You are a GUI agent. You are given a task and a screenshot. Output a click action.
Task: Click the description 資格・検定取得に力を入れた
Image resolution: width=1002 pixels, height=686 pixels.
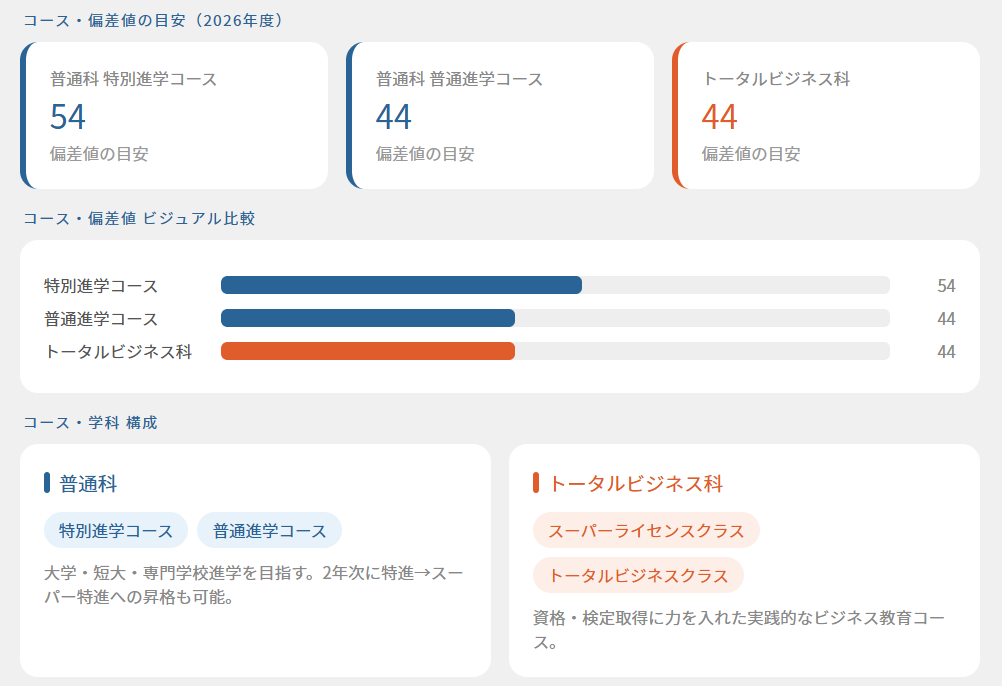pyautogui.click(x=739, y=629)
